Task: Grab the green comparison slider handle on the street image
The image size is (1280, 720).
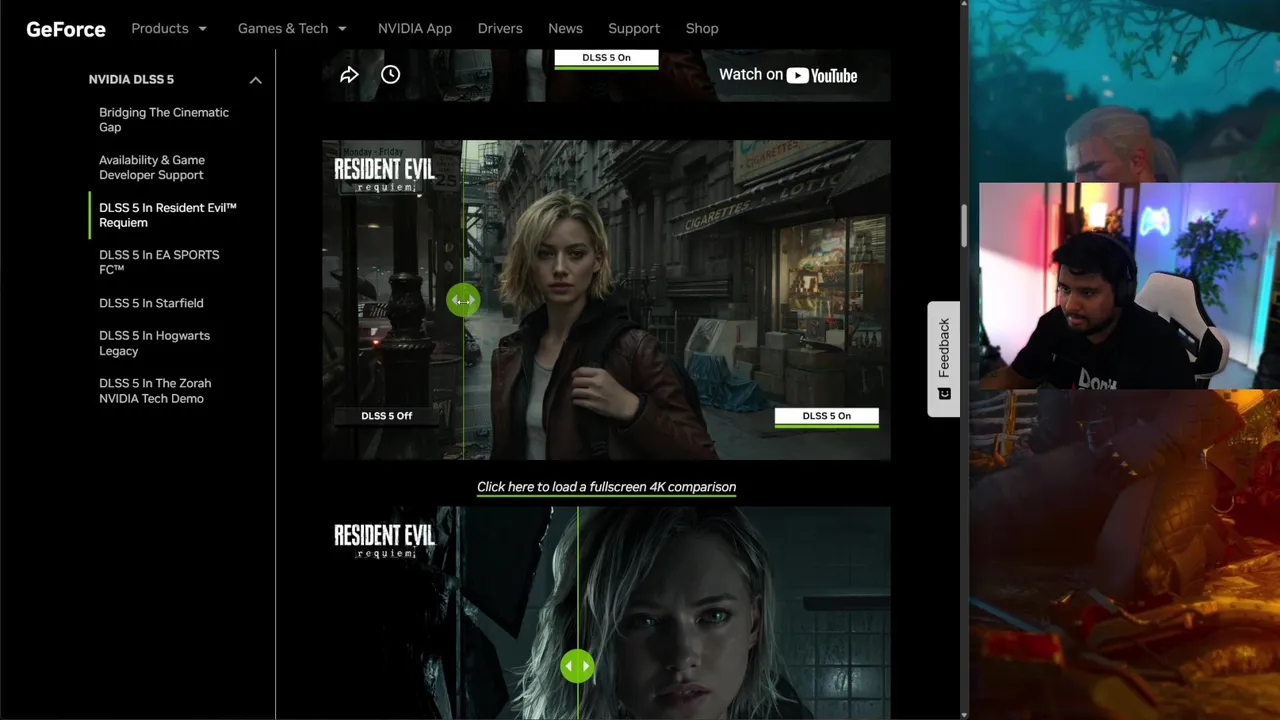Action: coord(463,300)
